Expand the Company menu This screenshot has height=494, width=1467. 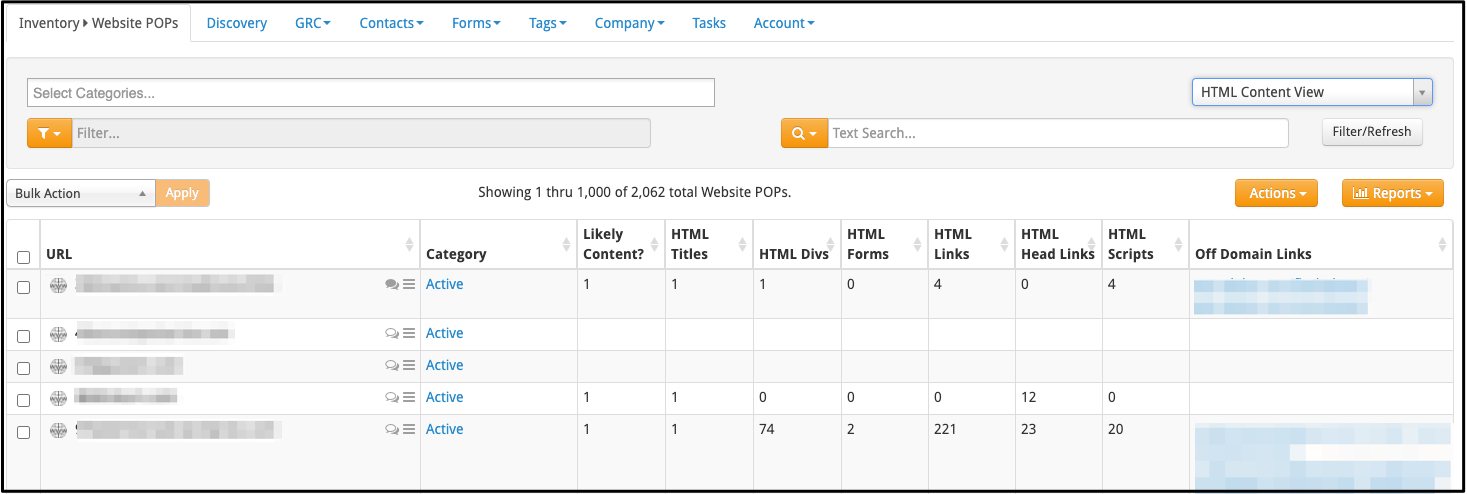click(629, 23)
